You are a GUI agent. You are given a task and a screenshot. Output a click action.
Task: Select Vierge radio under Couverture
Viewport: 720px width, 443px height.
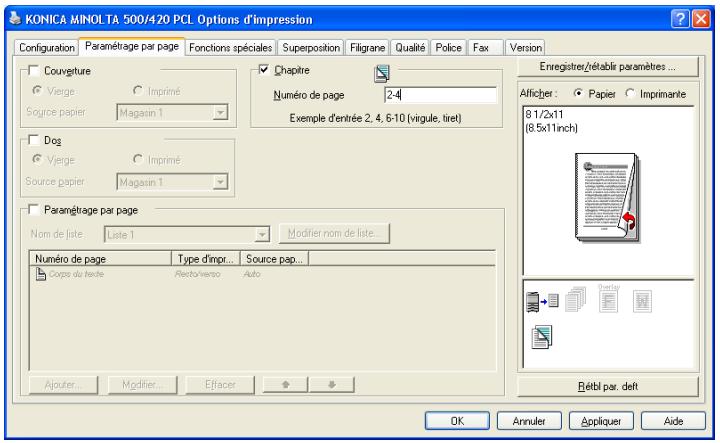click(37, 90)
